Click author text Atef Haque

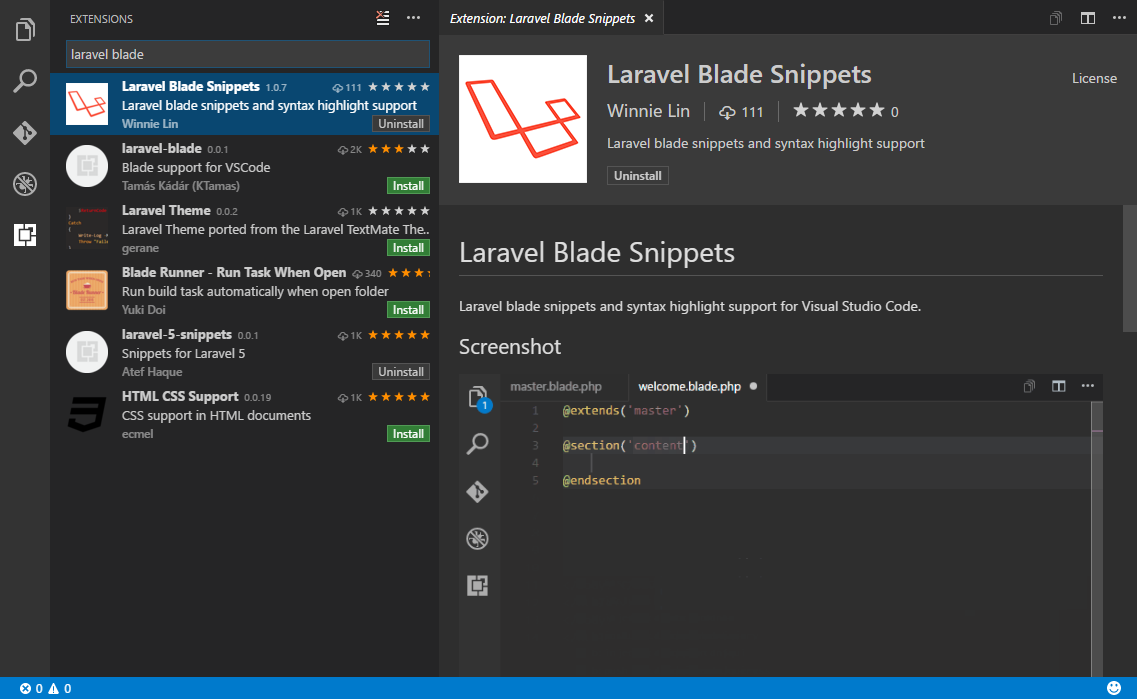[152, 372]
